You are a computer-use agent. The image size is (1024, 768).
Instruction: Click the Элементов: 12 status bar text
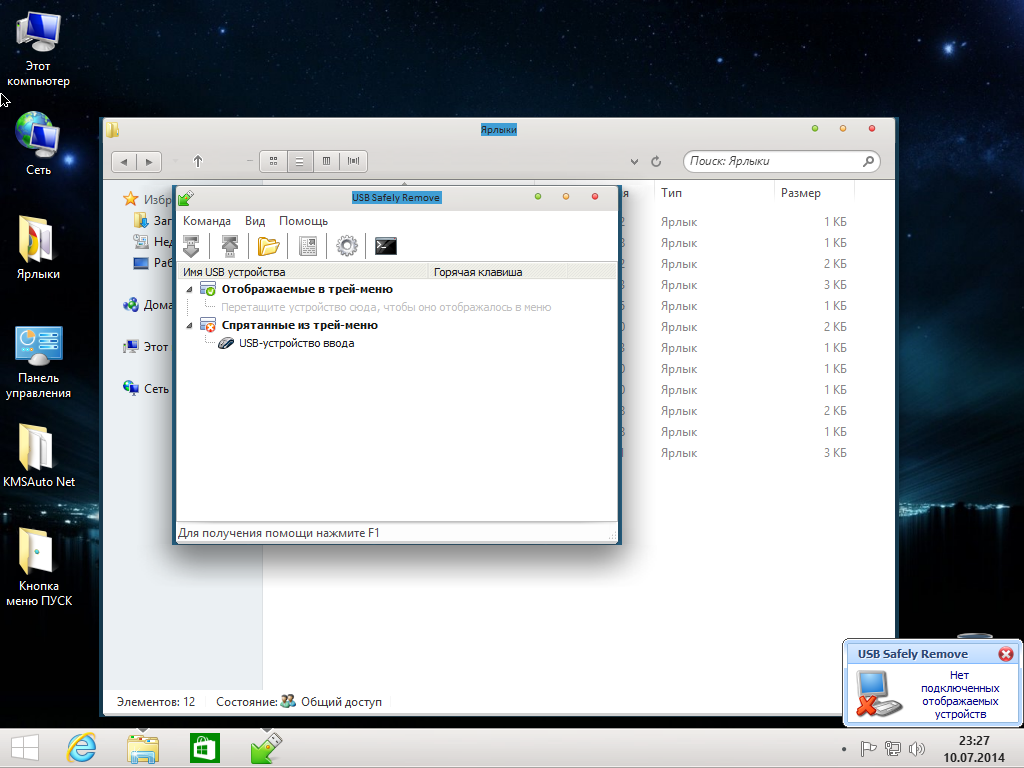coord(156,702)
